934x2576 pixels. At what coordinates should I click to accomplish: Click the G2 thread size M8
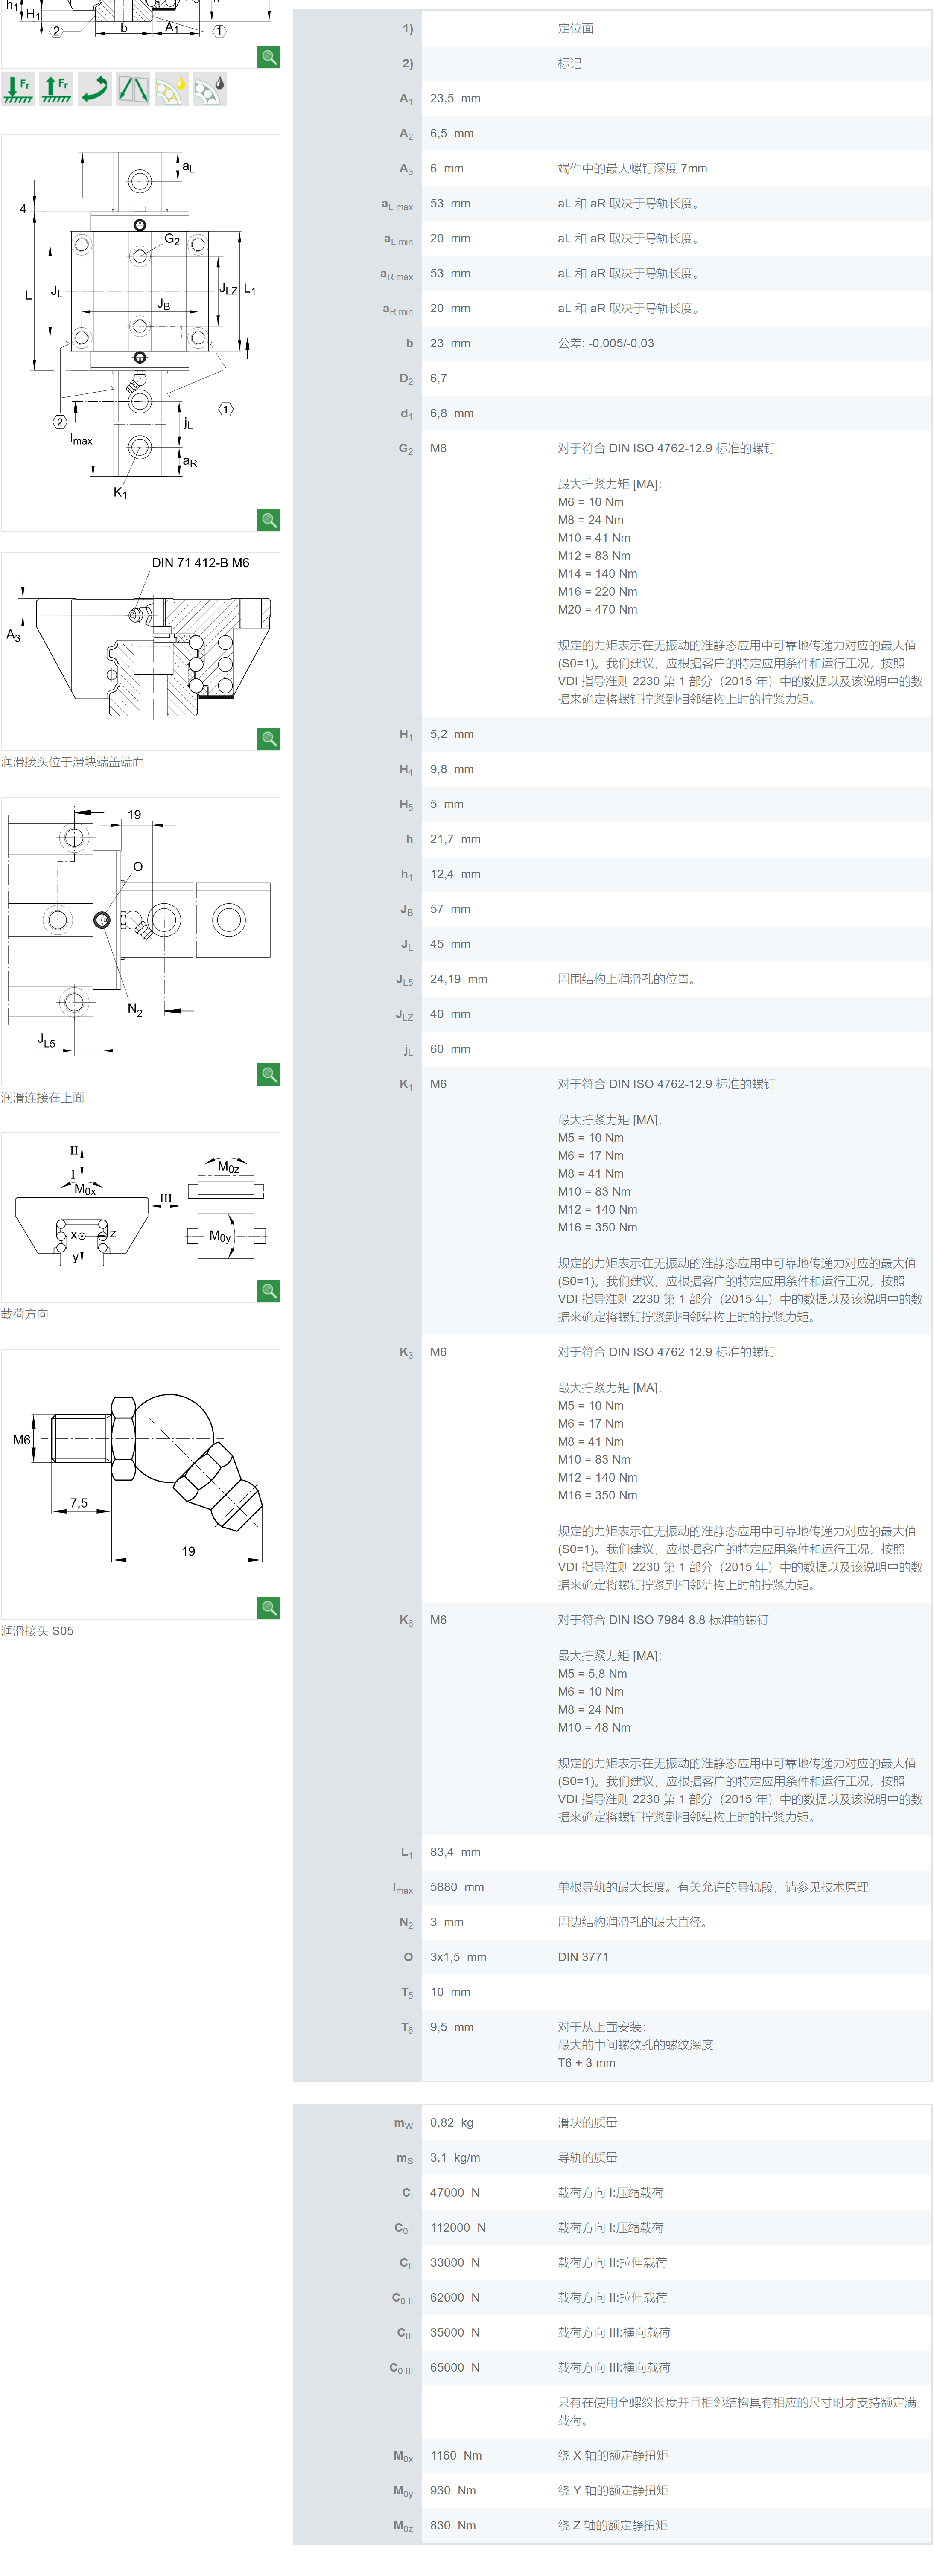click(439, 449)
